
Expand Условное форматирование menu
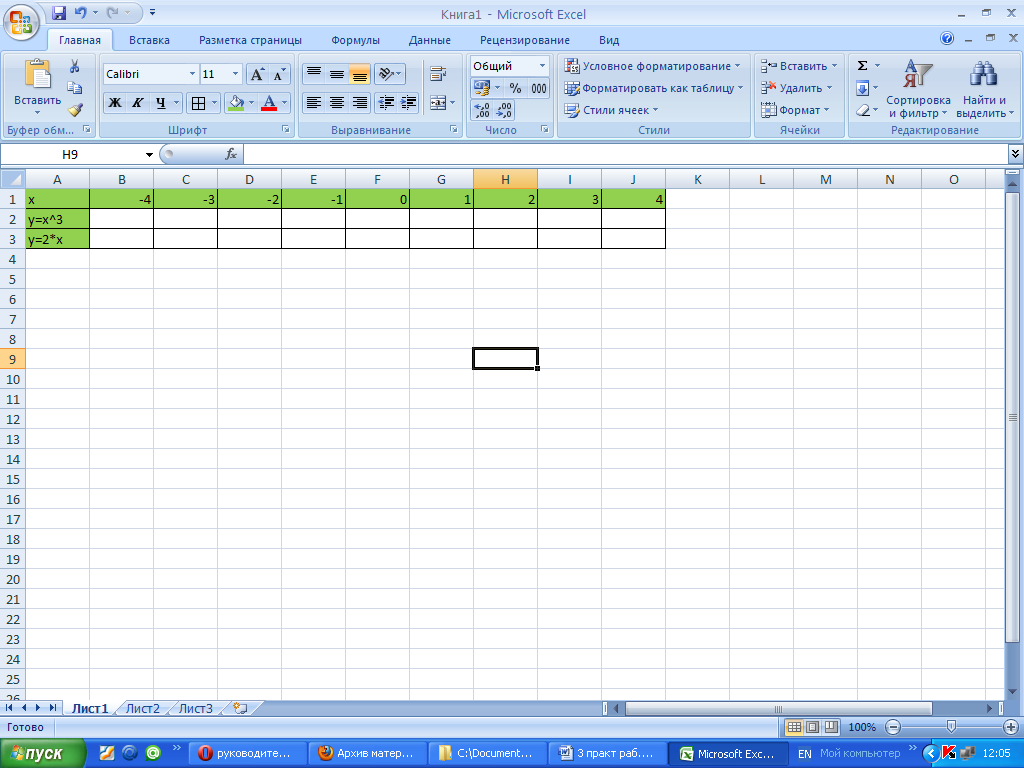(x=652, y=66)
